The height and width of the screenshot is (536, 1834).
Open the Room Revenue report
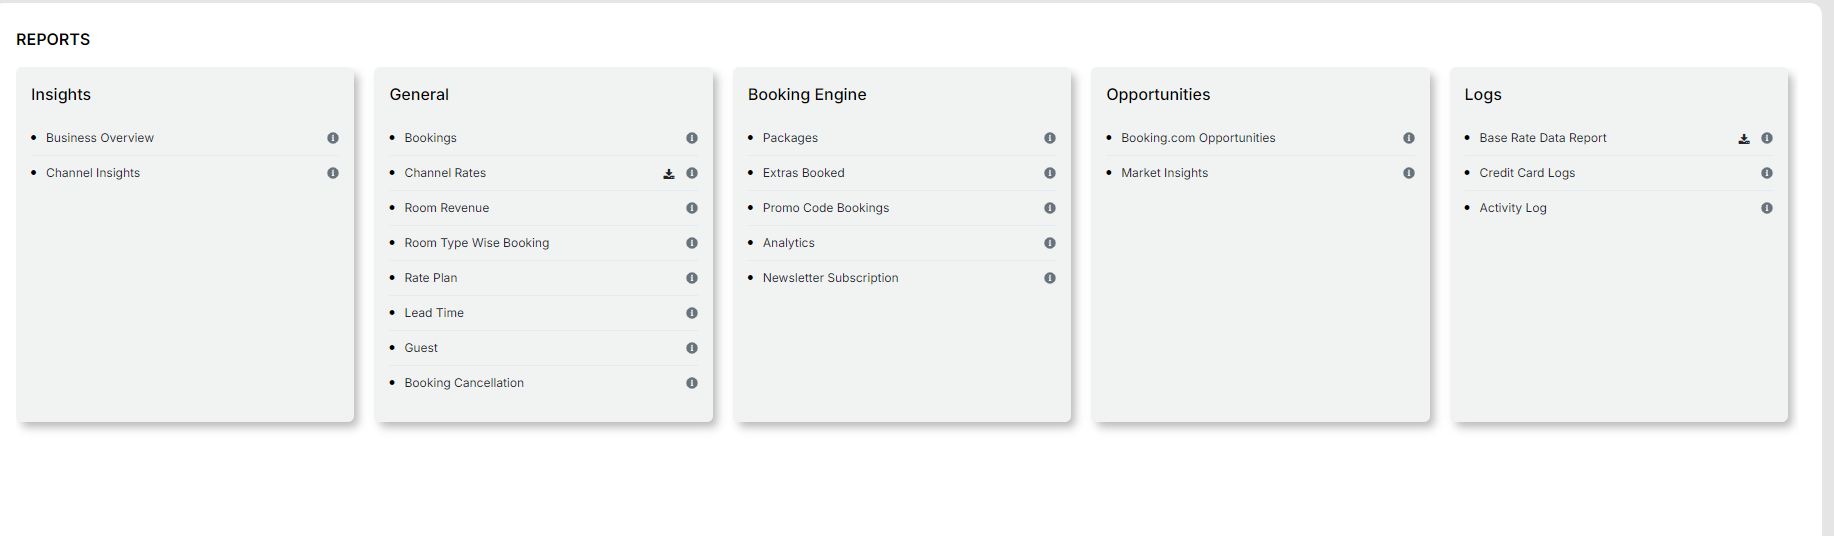(x=447, y=208)
